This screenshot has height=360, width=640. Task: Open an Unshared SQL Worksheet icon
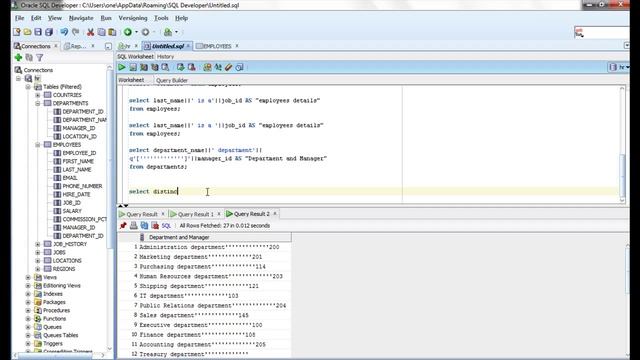(x=207, y=67)
